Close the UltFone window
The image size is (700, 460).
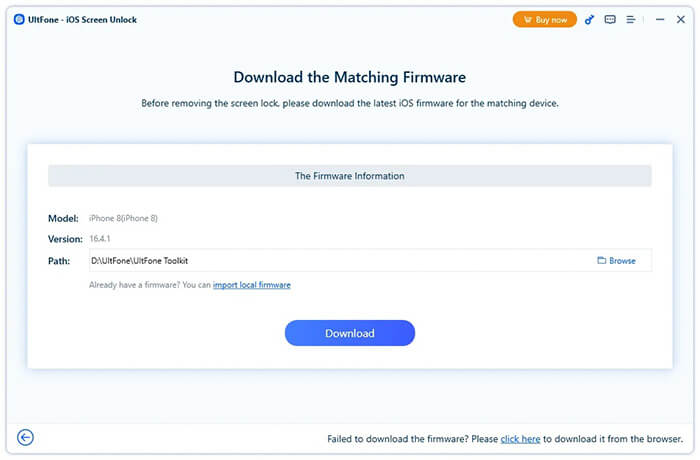[x=680, y=20]
